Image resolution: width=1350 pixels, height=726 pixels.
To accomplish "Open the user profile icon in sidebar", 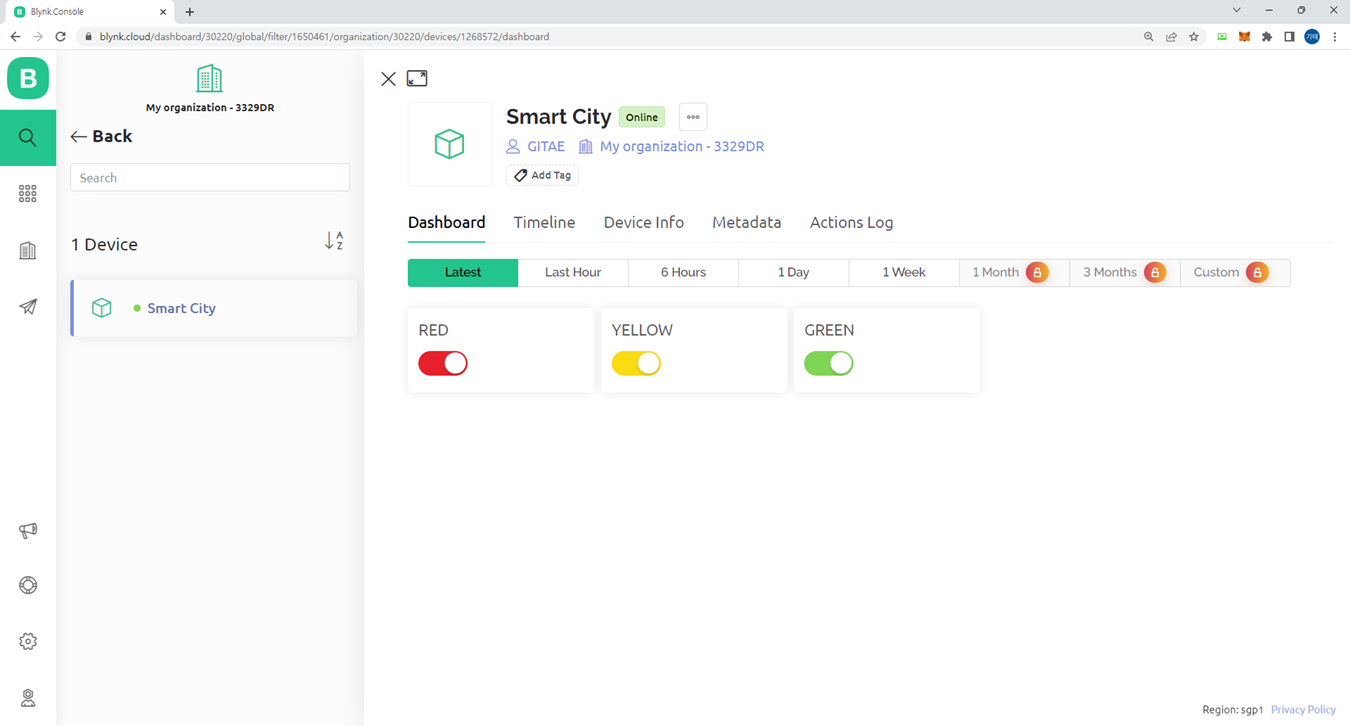I will click(28, 698).
